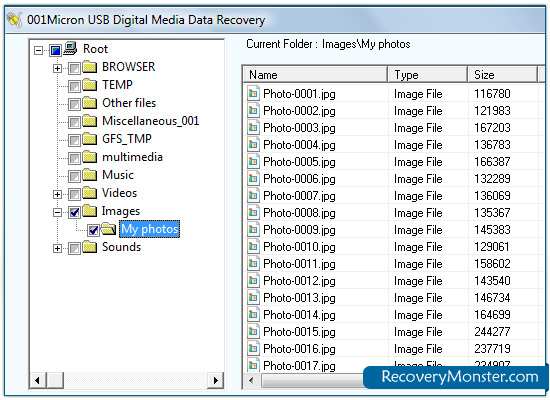Select file Photo-0015.jpg
The height and width of the screenshot is (400, 550).
point(299,332)
